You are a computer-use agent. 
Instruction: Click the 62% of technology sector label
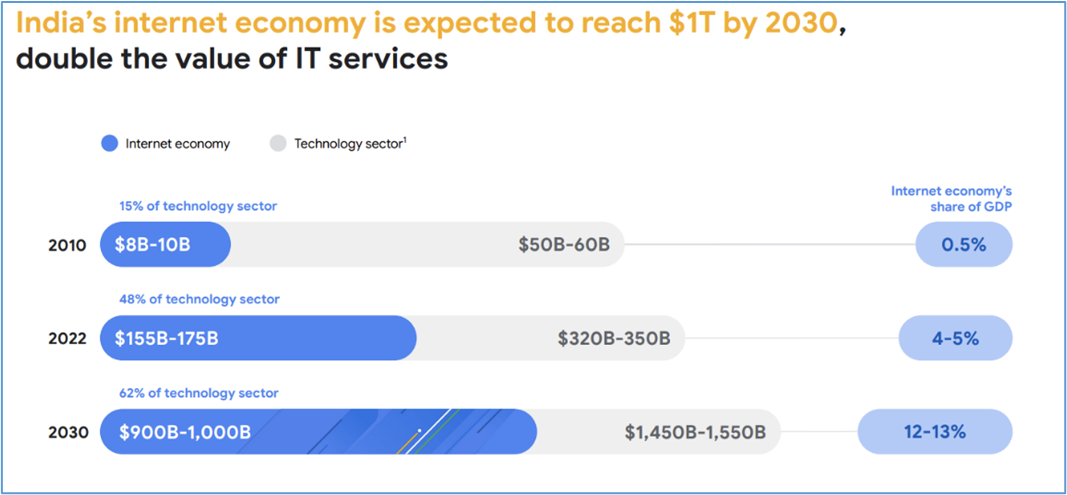click(199, 393)
